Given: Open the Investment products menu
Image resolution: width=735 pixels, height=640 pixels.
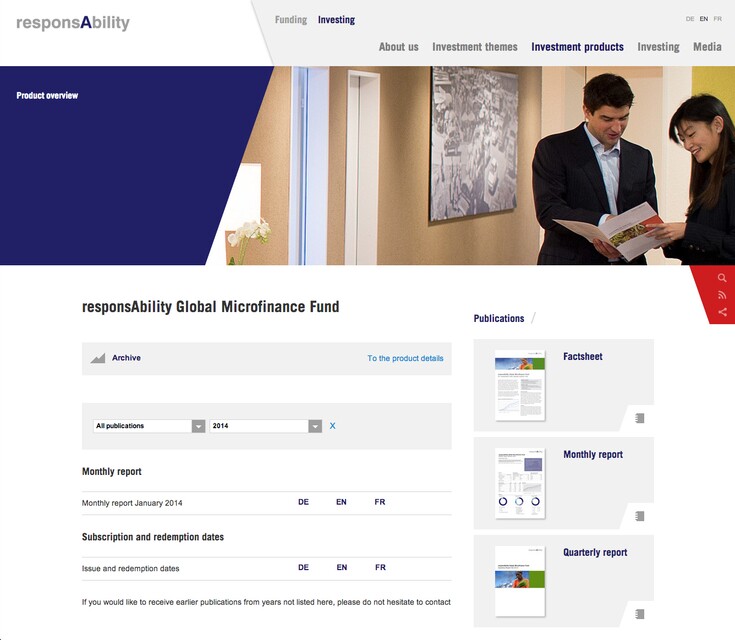Looking at the screenshot, I should coord(578,47).
